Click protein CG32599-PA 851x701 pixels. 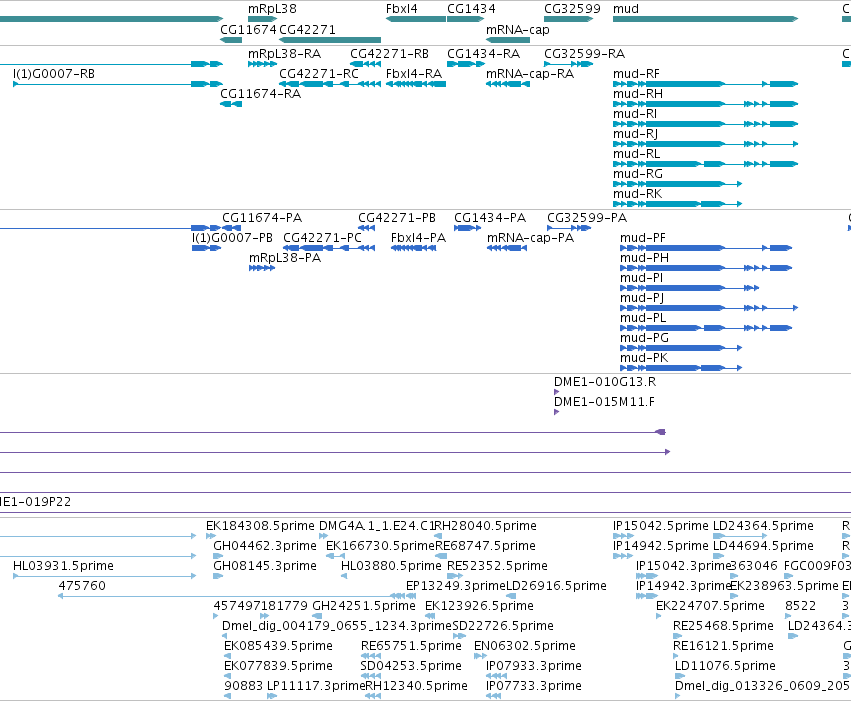(x=569, y=228)
